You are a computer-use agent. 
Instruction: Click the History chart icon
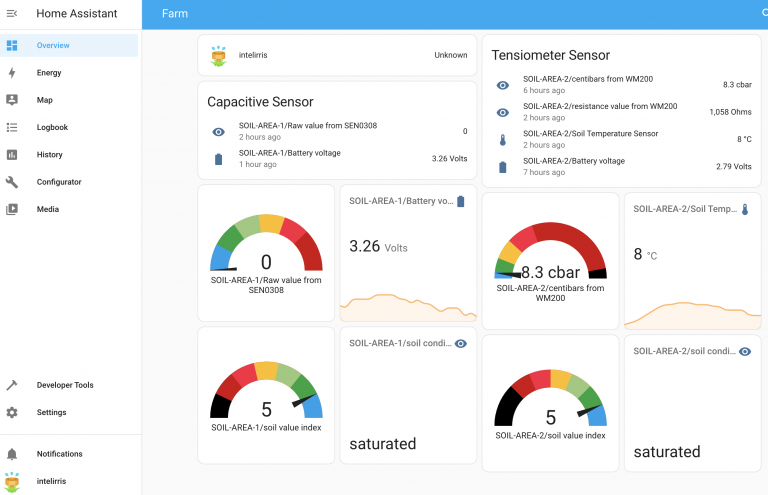[12, 155]
